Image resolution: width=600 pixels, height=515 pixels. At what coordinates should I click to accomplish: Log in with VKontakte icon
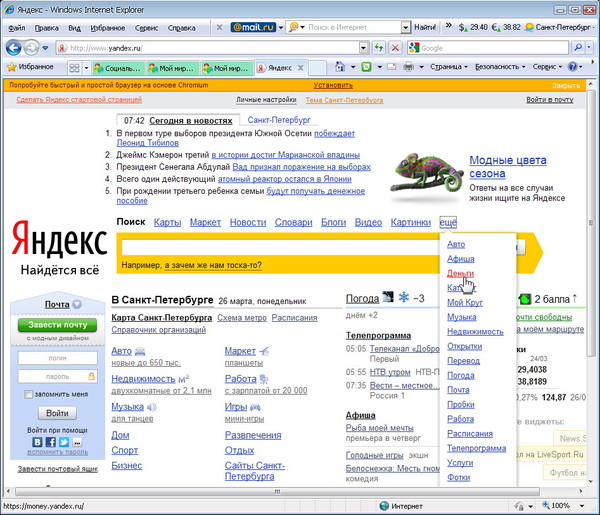click(x=37, y=442)
